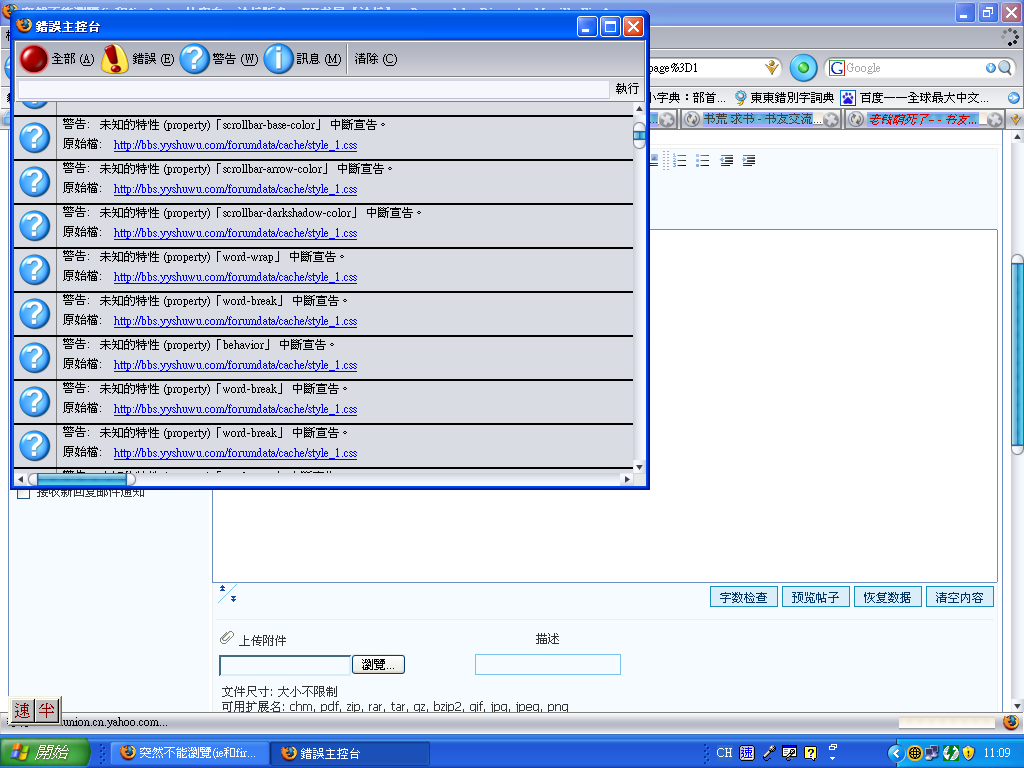Click Error Console horizontal scroll-right arrow
Viewport: 1024px width, 768px height.
[x=627, y=479]
